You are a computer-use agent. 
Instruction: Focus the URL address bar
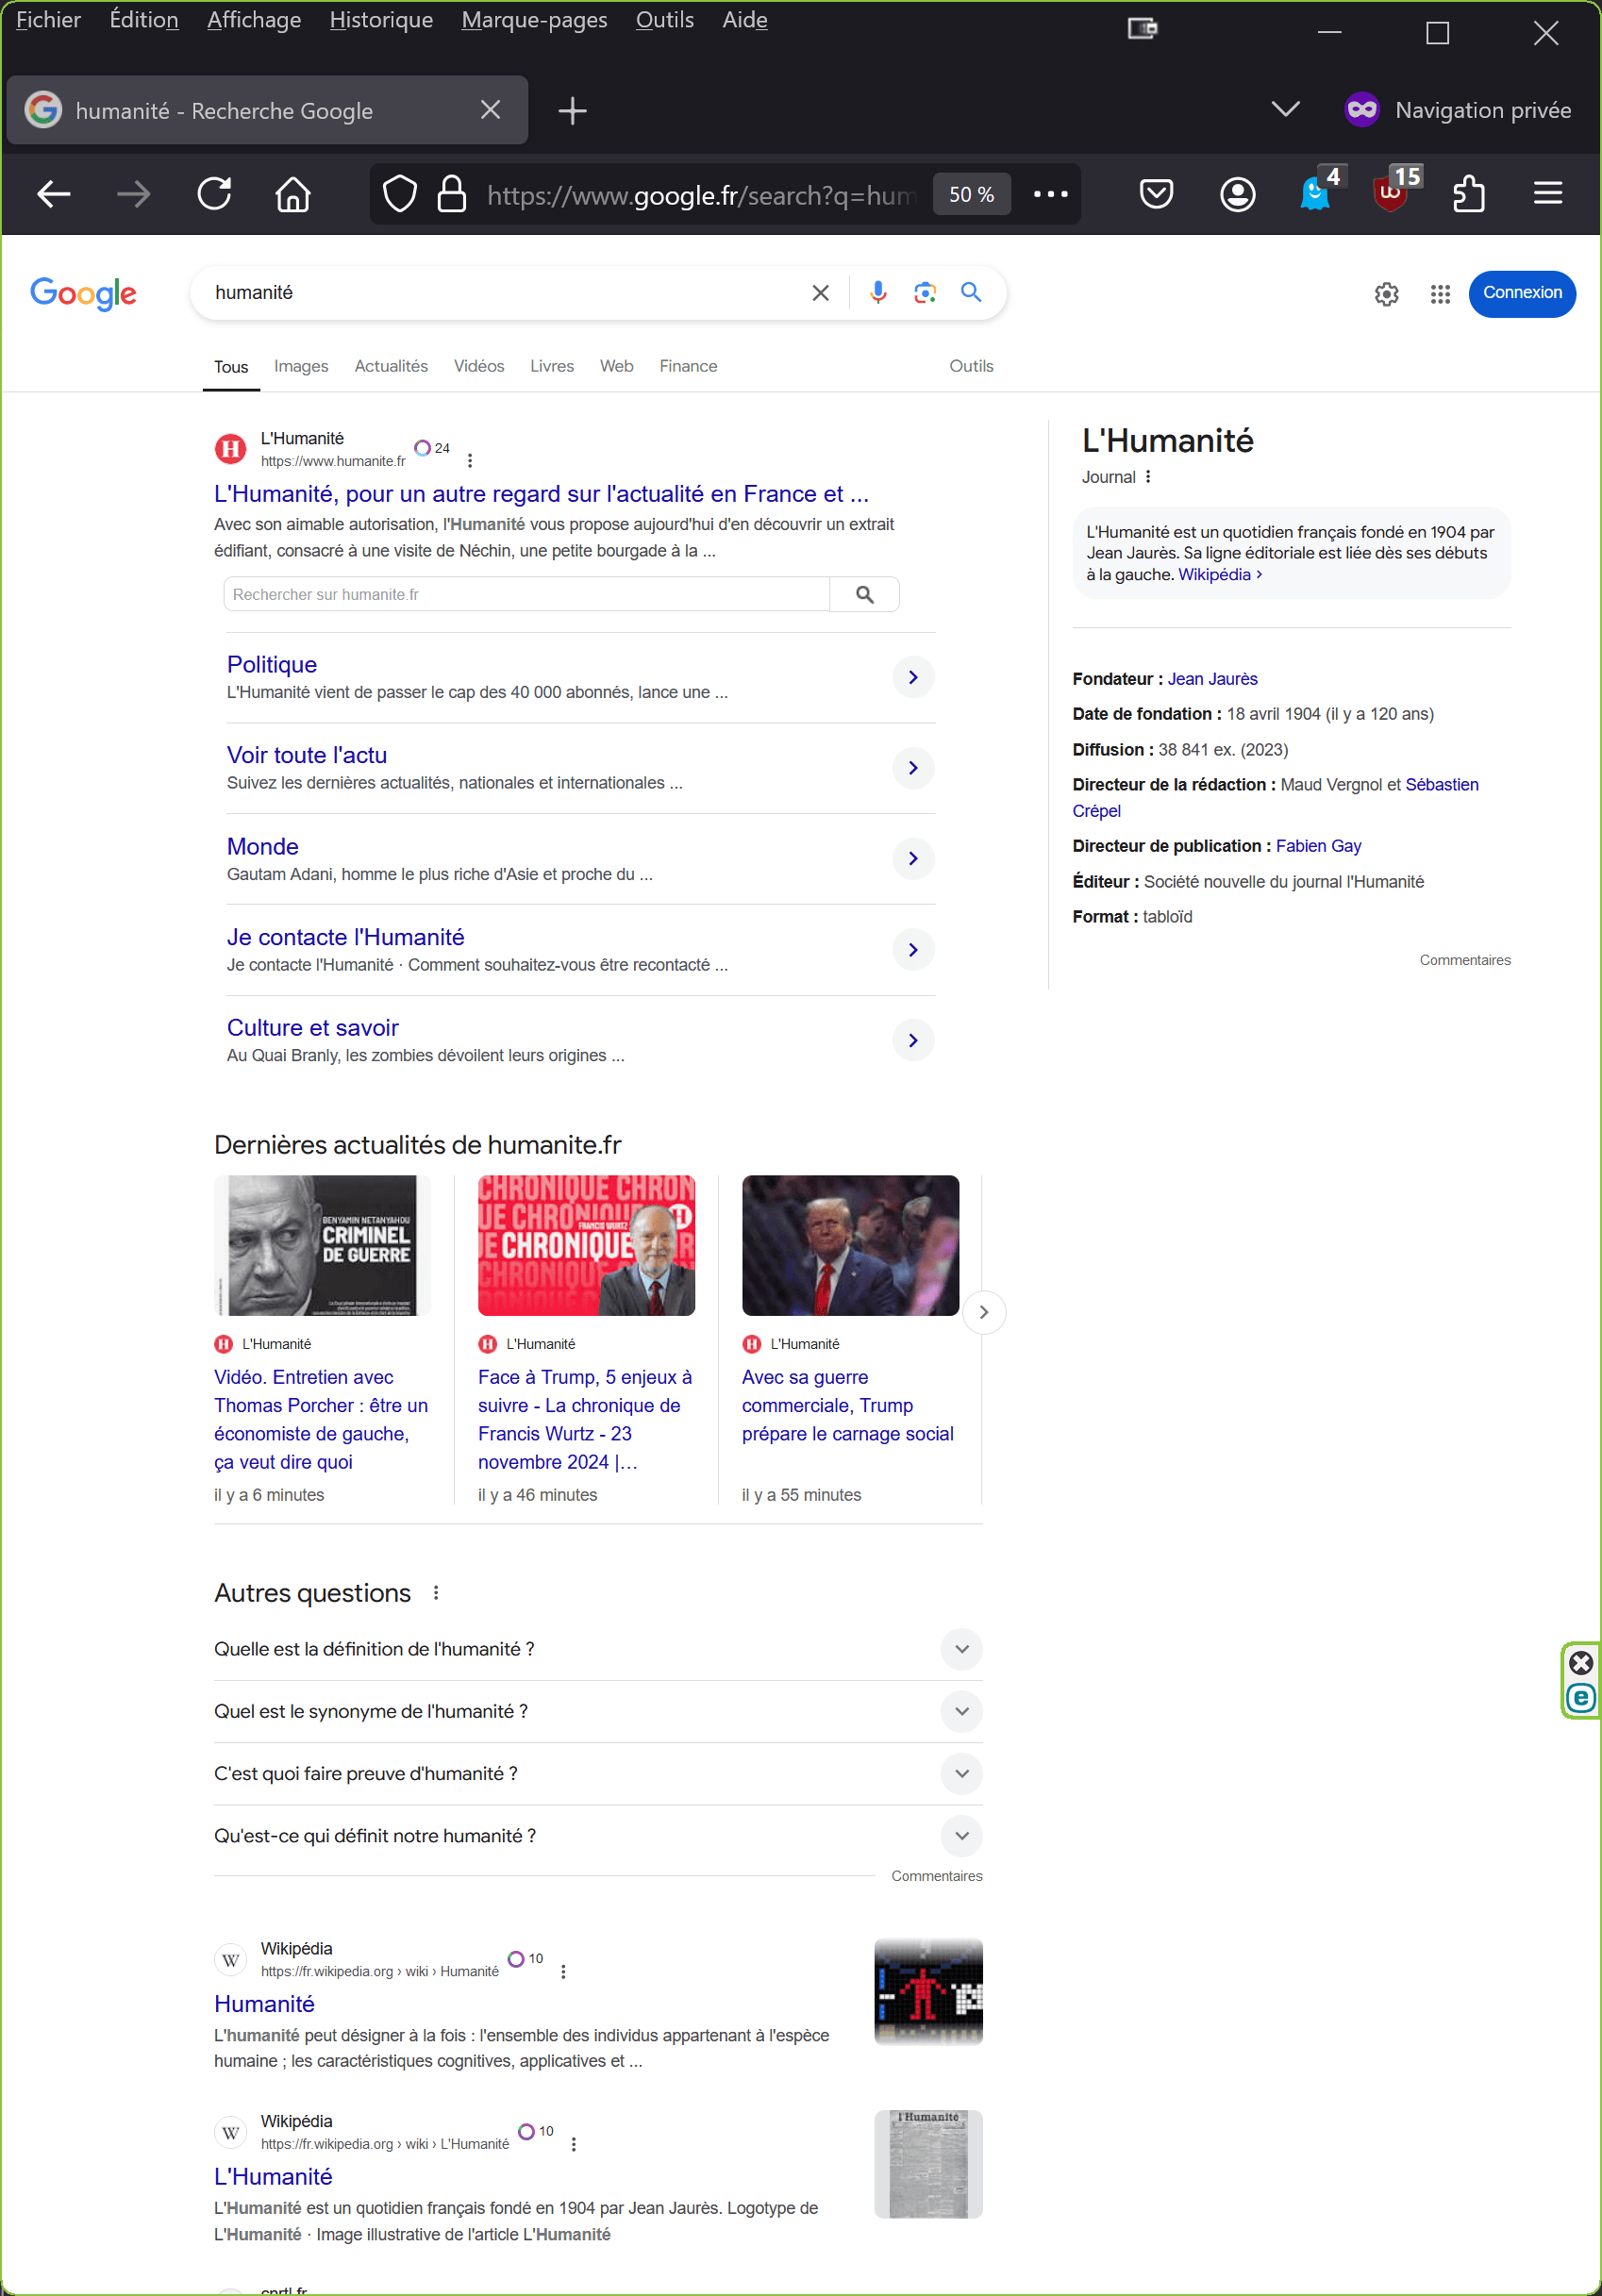point(700,195)
